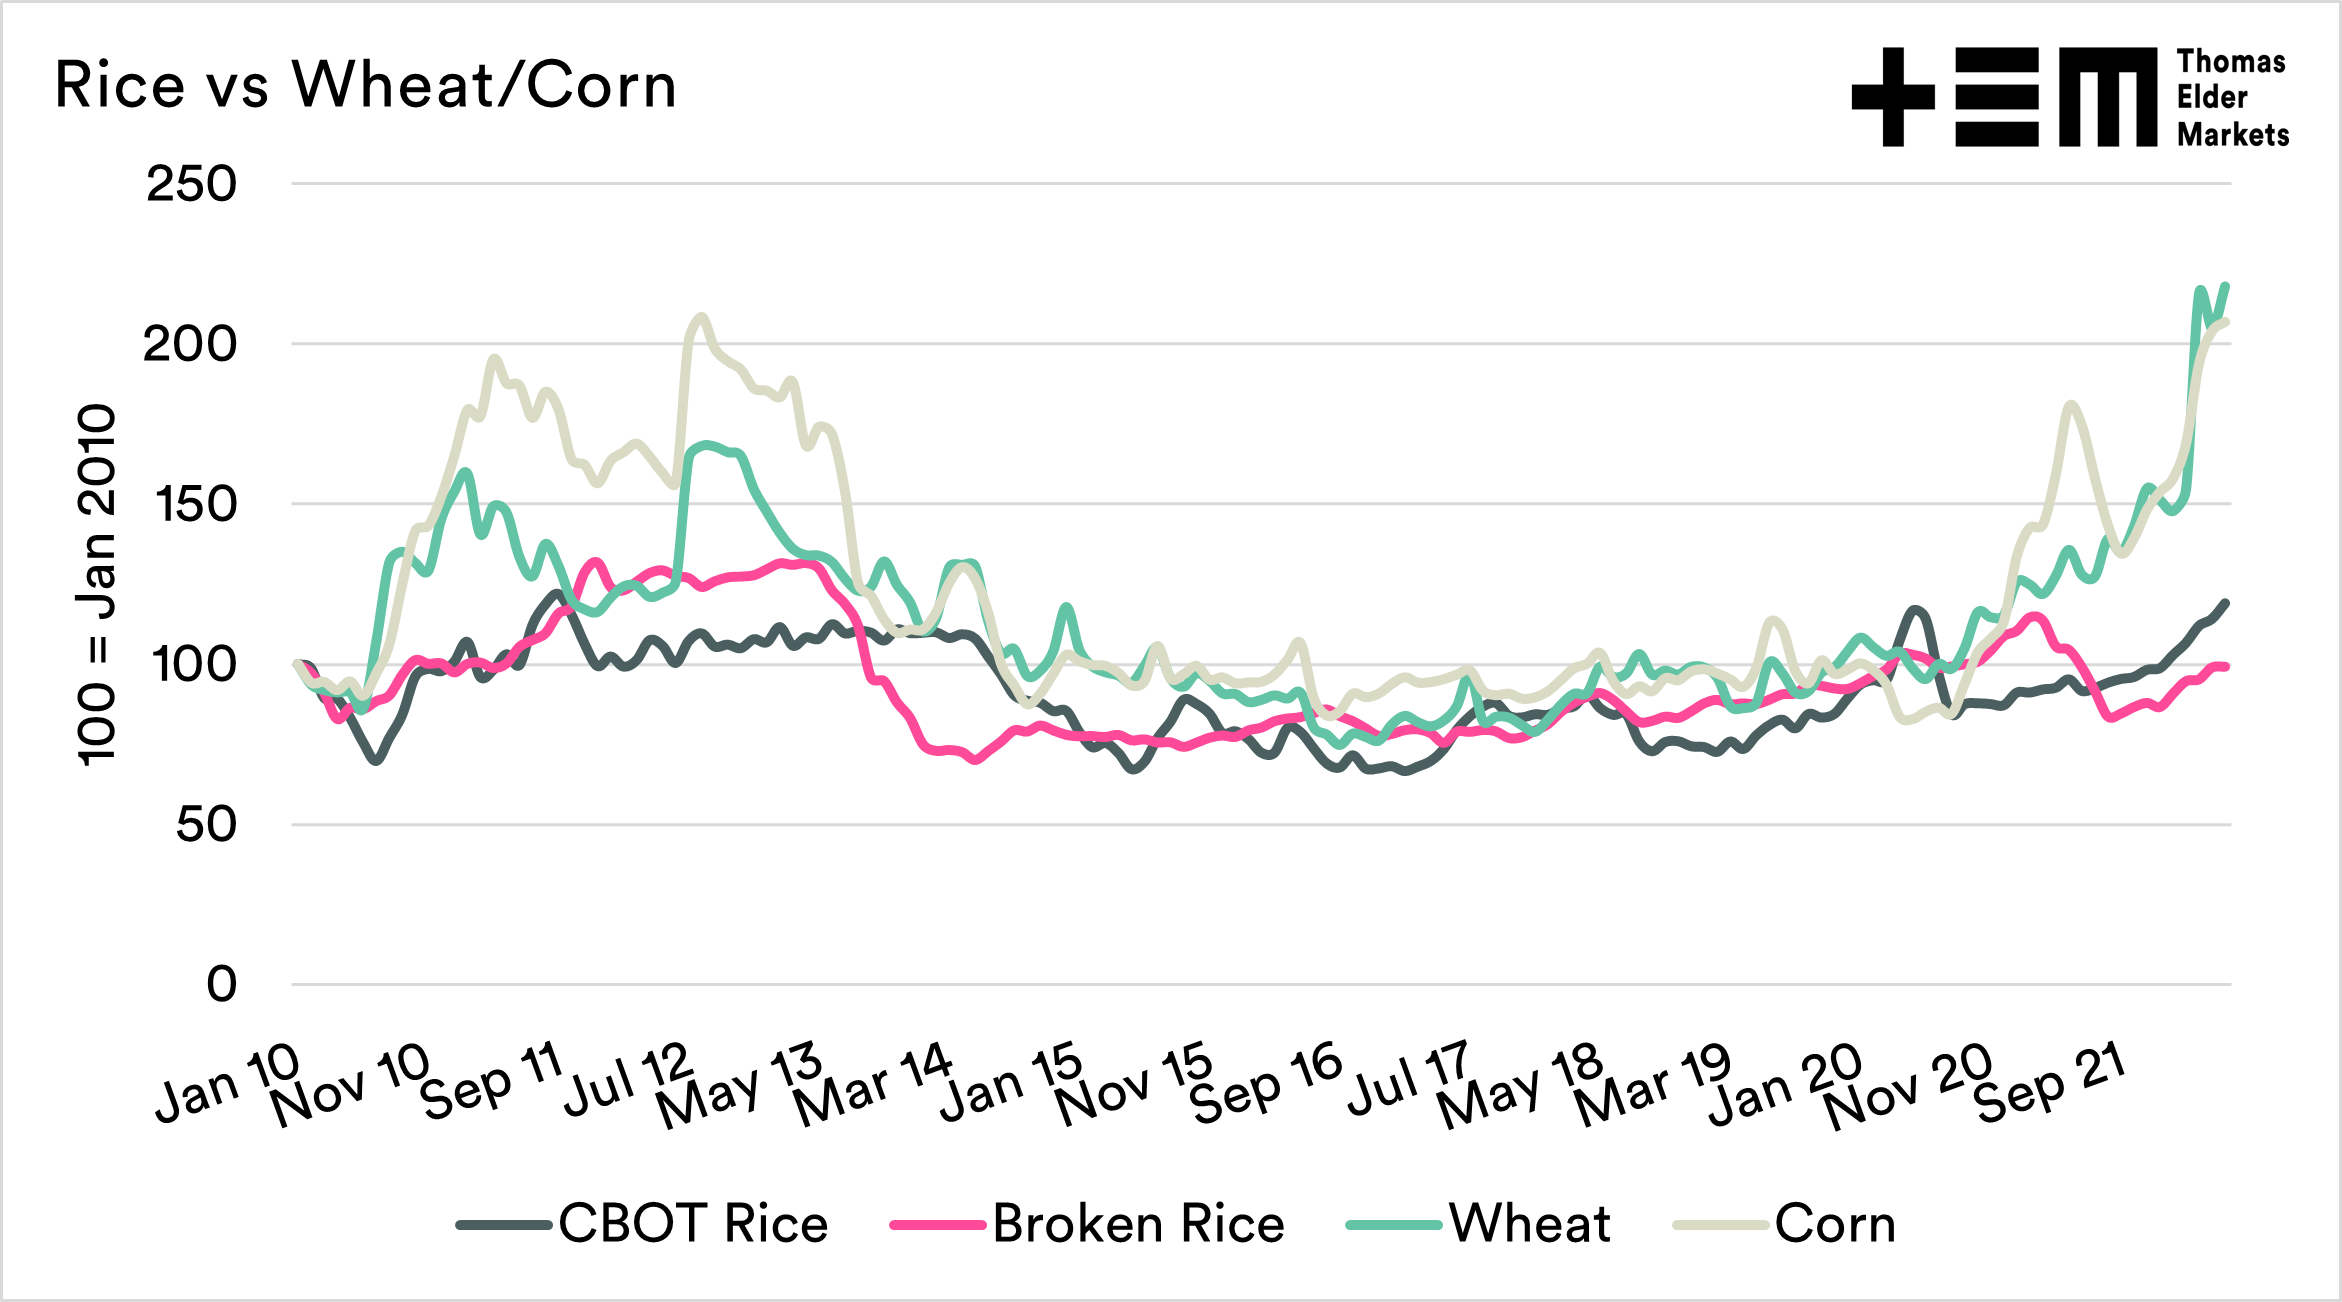Select the Corn legend label

(x=1835, y=1224)
